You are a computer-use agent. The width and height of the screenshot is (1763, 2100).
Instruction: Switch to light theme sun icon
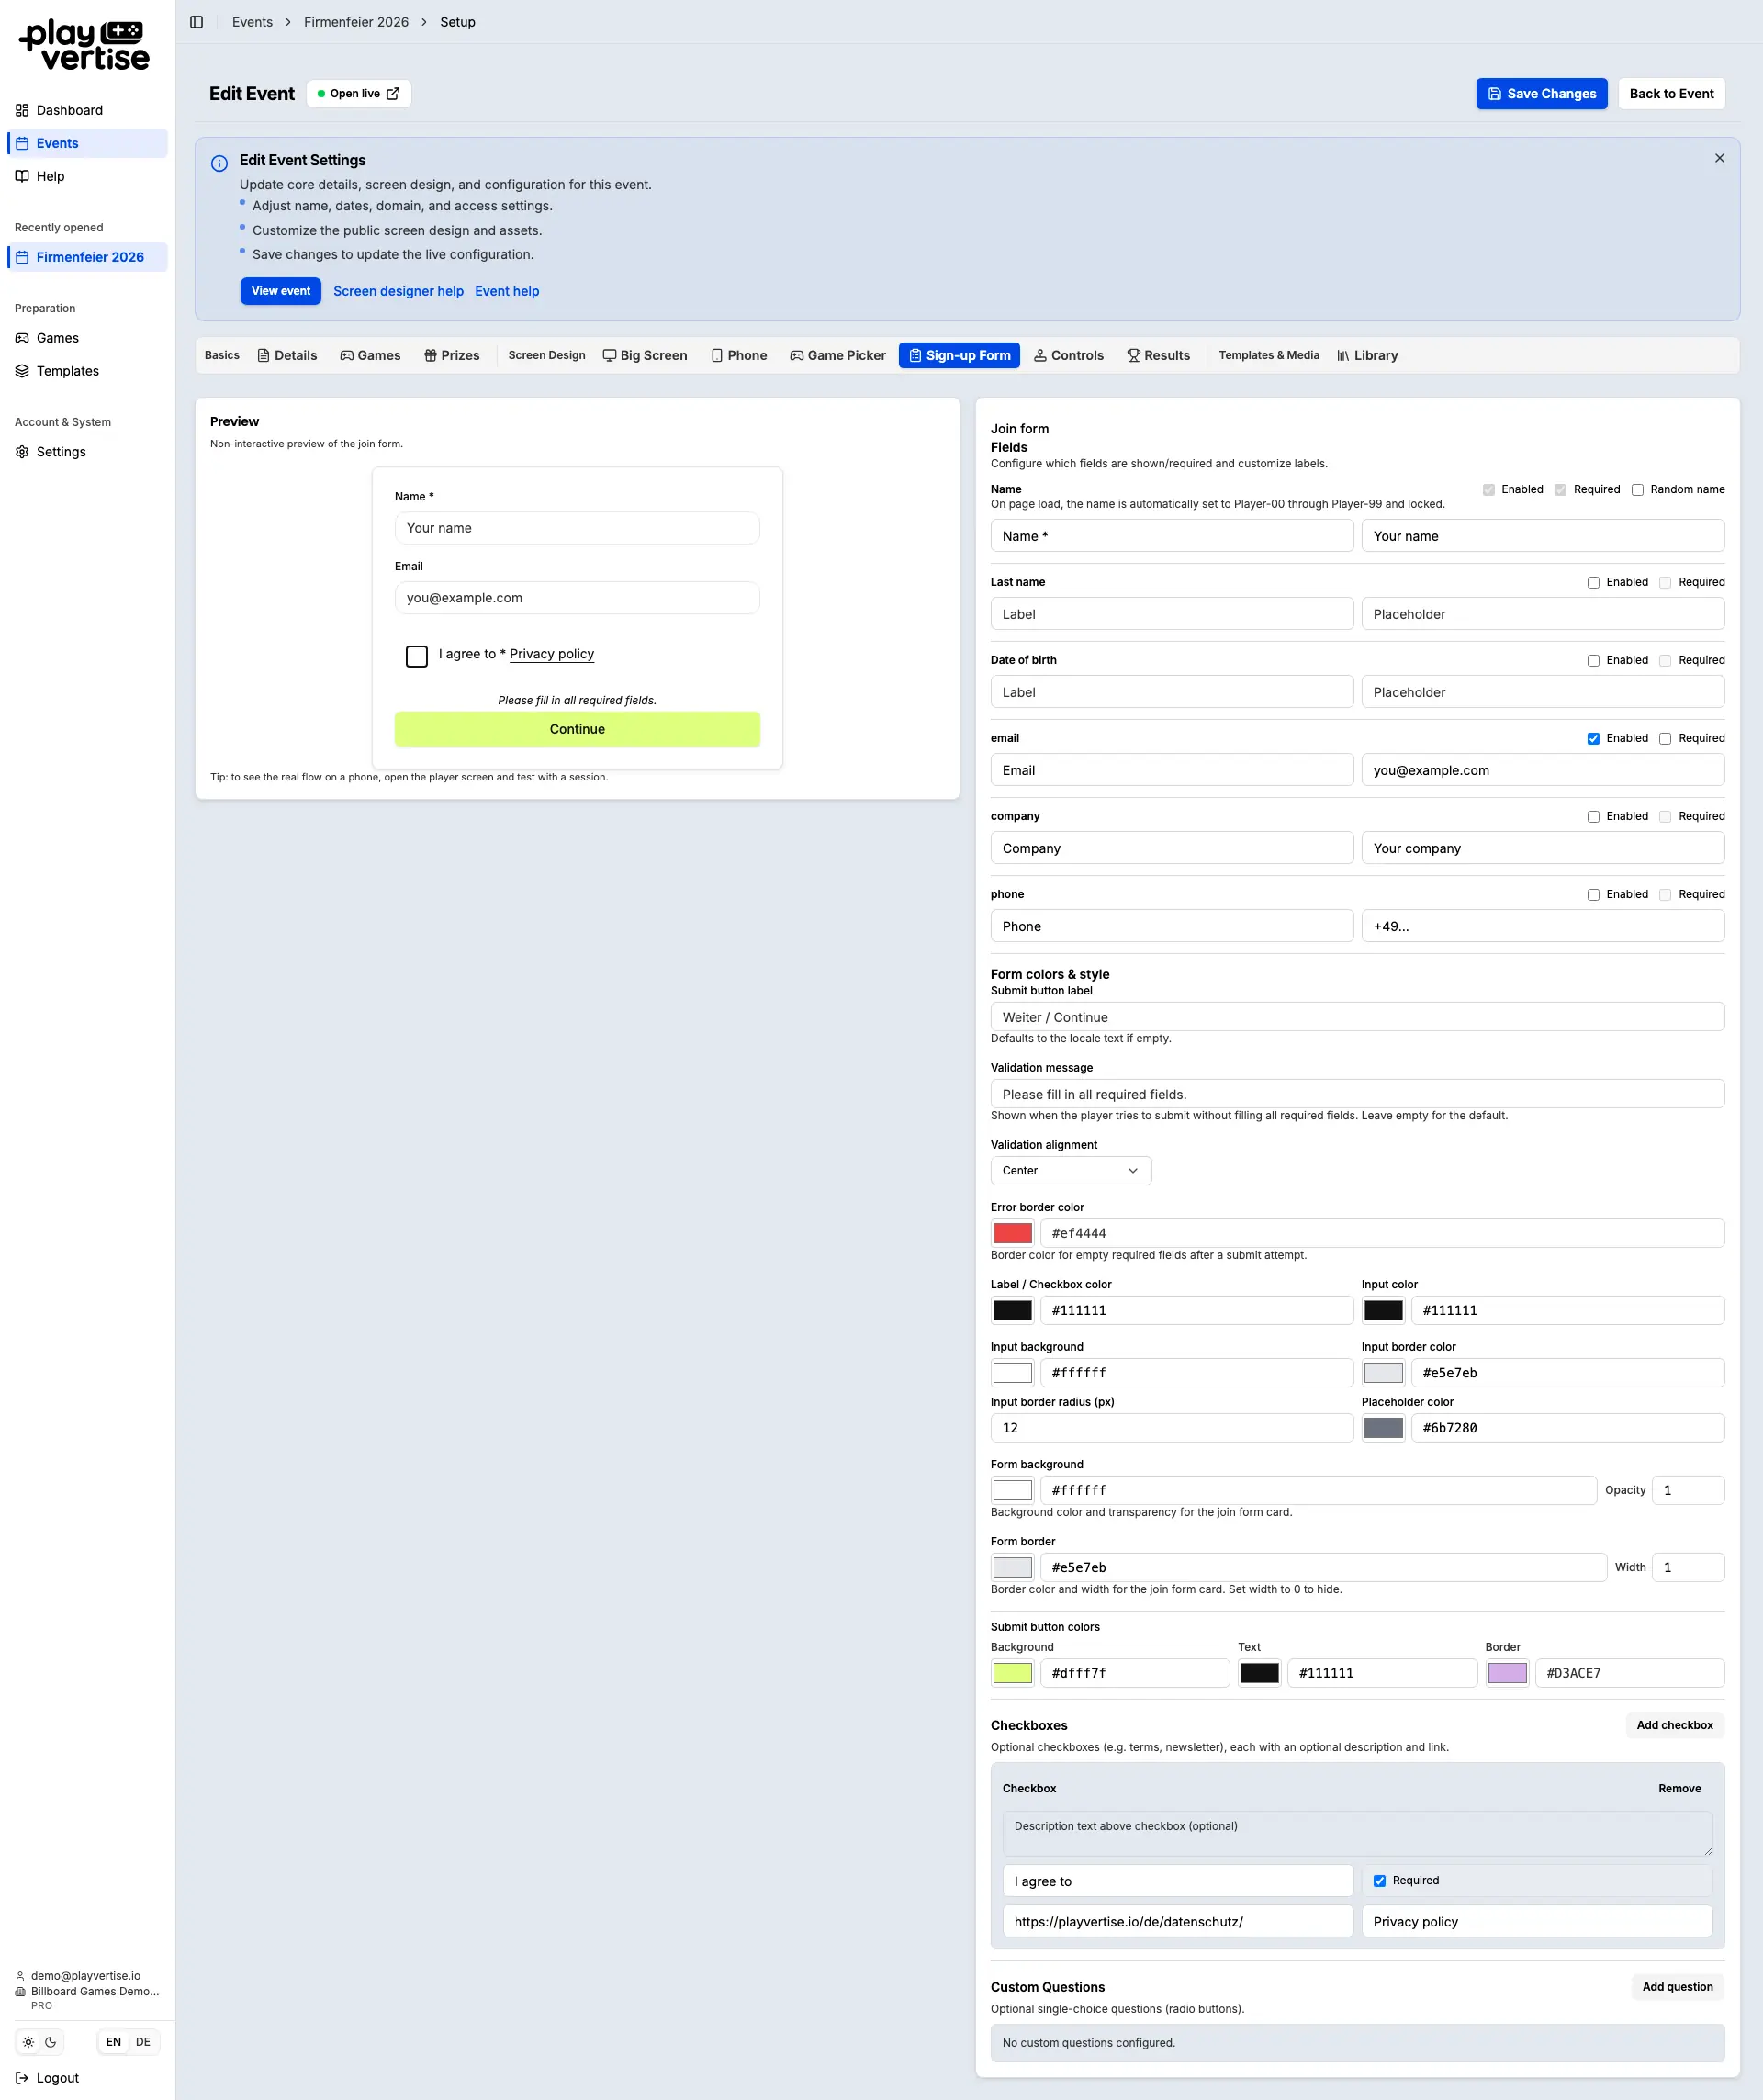coord(28,2042)
